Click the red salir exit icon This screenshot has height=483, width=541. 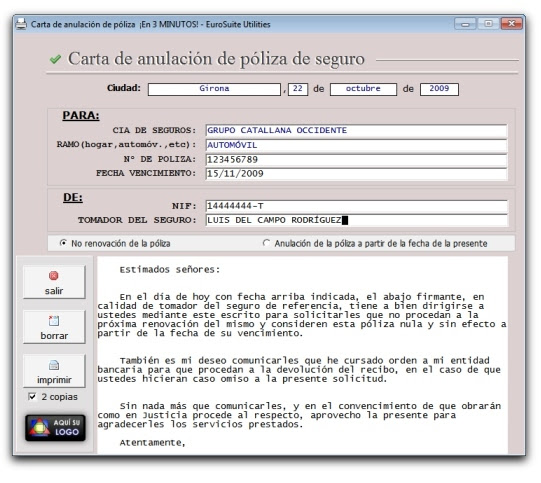pyautogui.click(x=53, y=276)
